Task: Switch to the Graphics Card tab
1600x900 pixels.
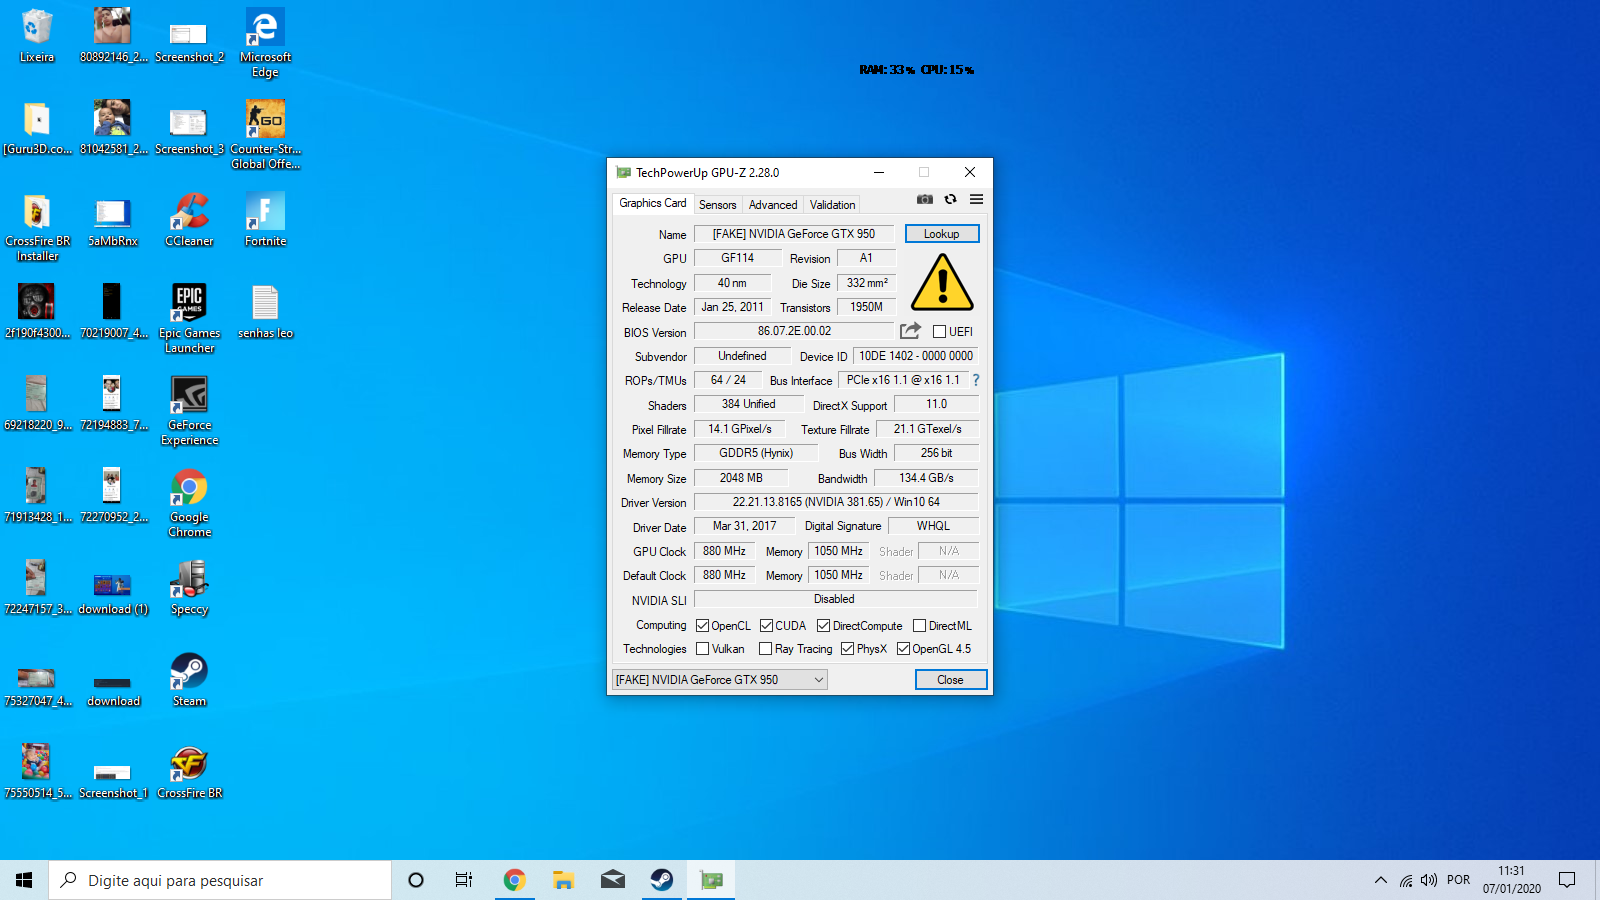Action: (x=652, y=203)
